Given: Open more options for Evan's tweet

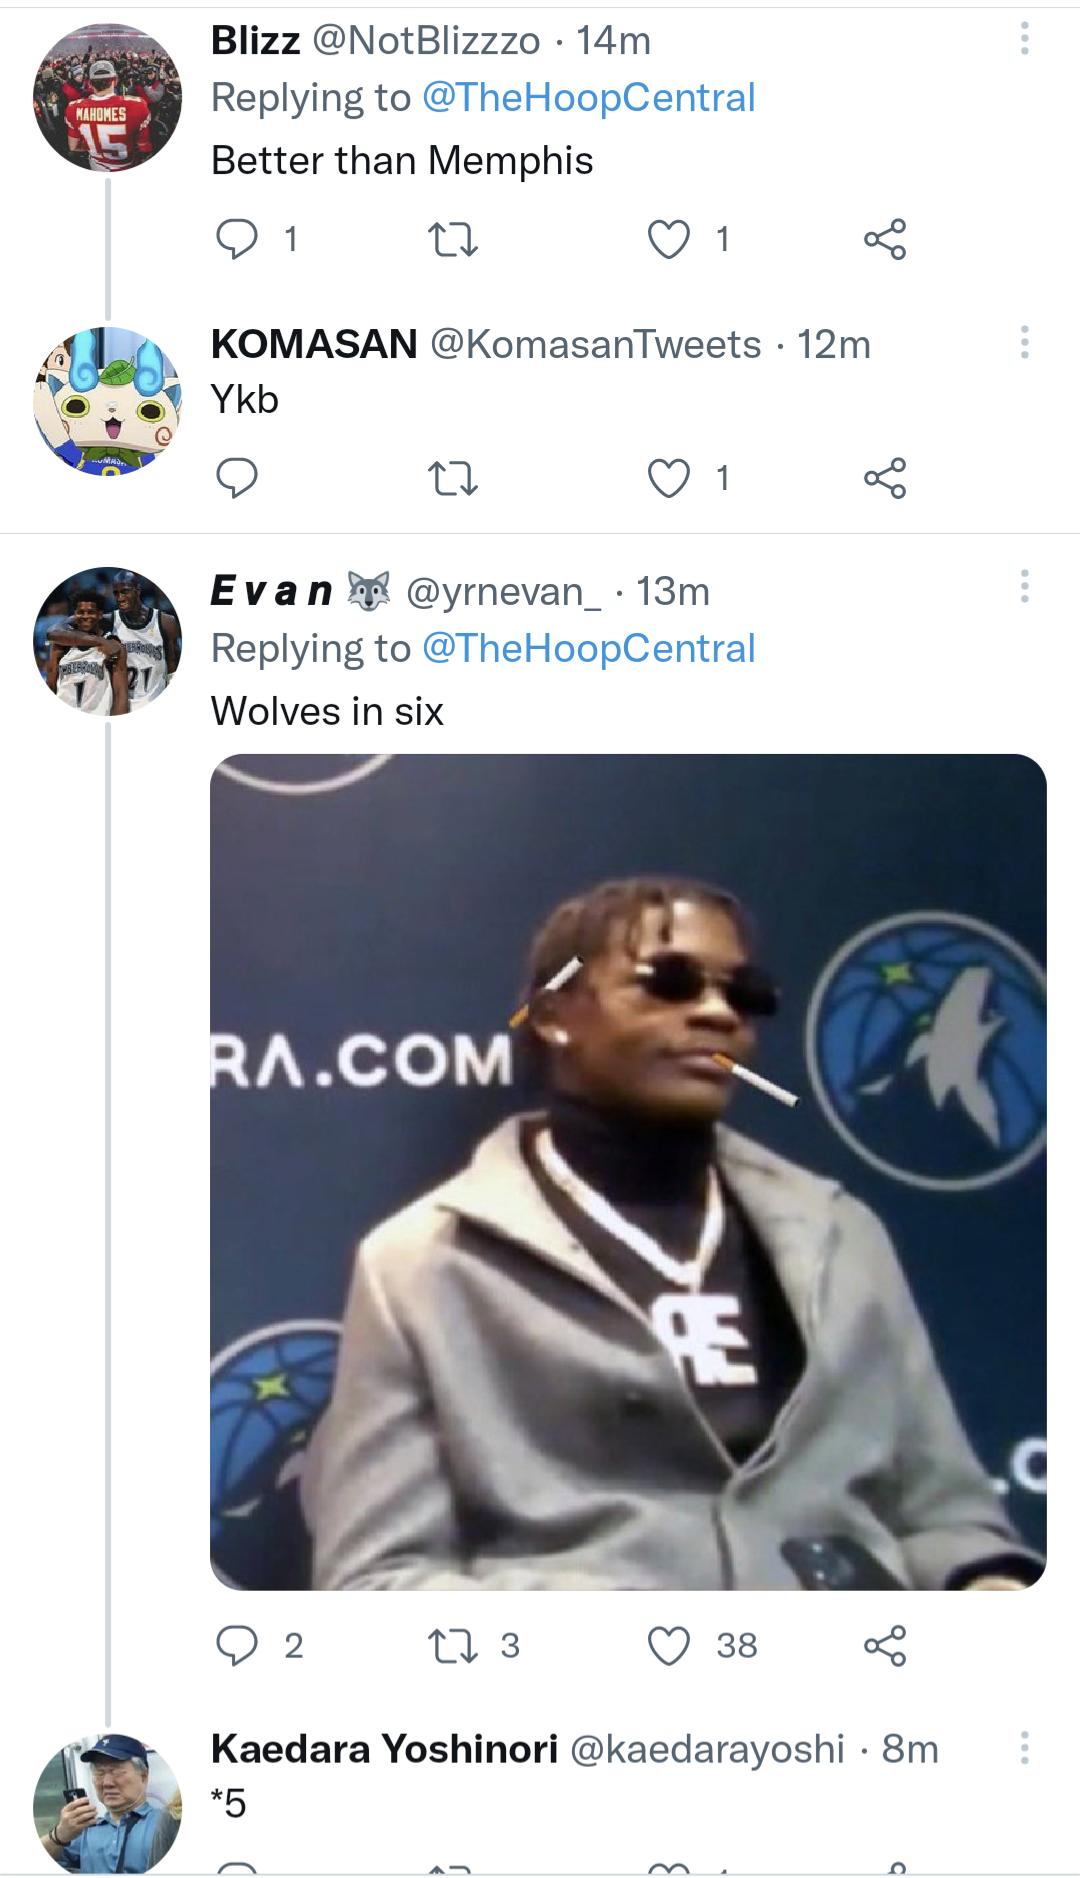Looking at the screenshot, I should (x=1024, y=587).
